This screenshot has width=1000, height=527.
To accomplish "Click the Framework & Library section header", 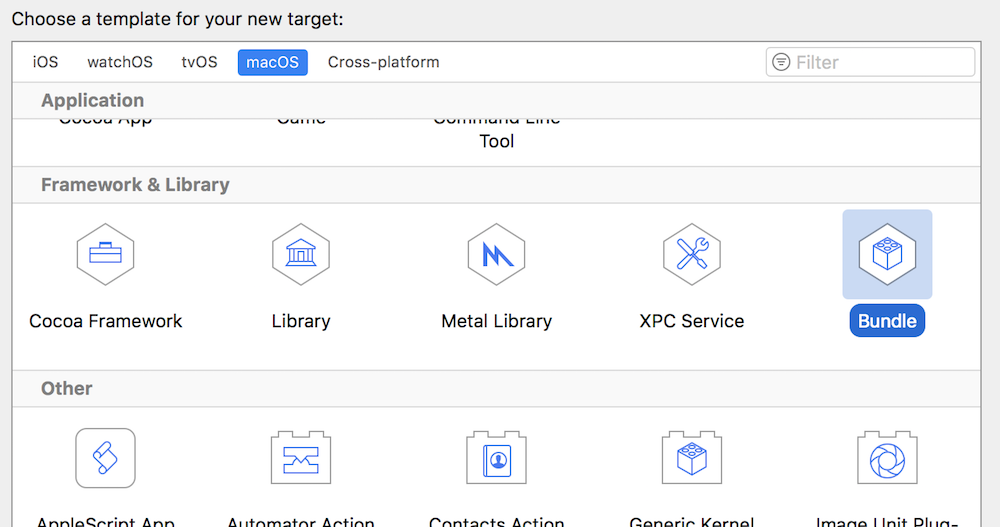I will coord(135,185).
